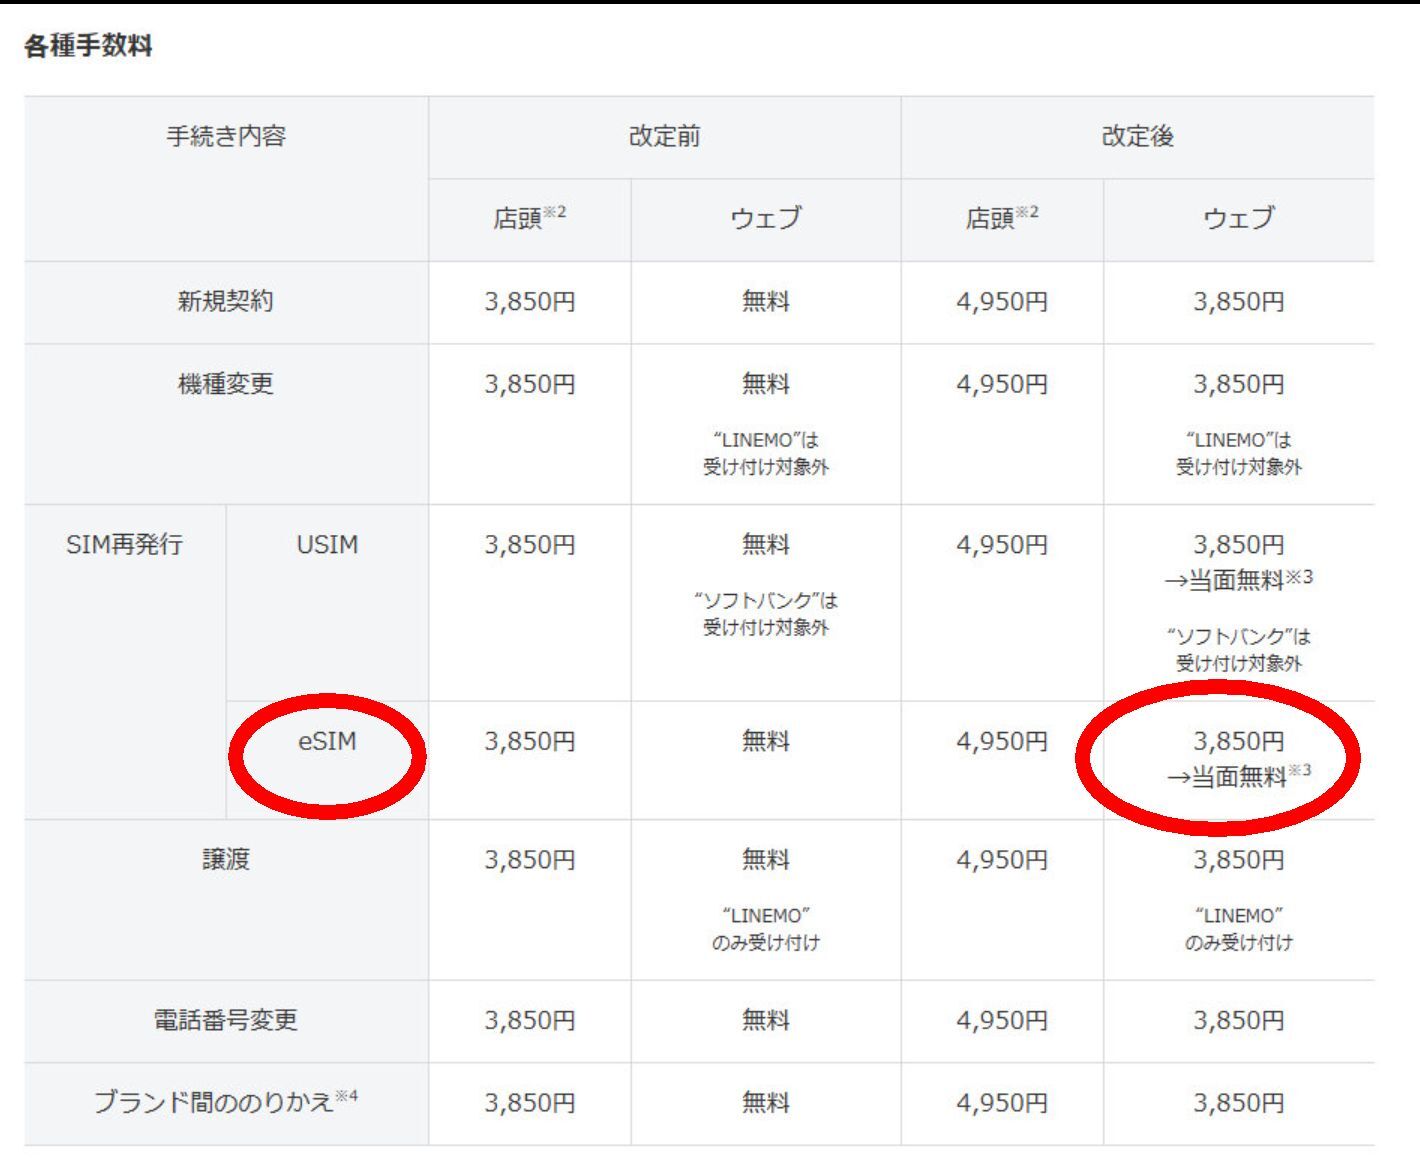Open footnote ※4 next to ブランド間ののりかえ
Screen dimensions: 1420x1170
tap(347, 1097)
